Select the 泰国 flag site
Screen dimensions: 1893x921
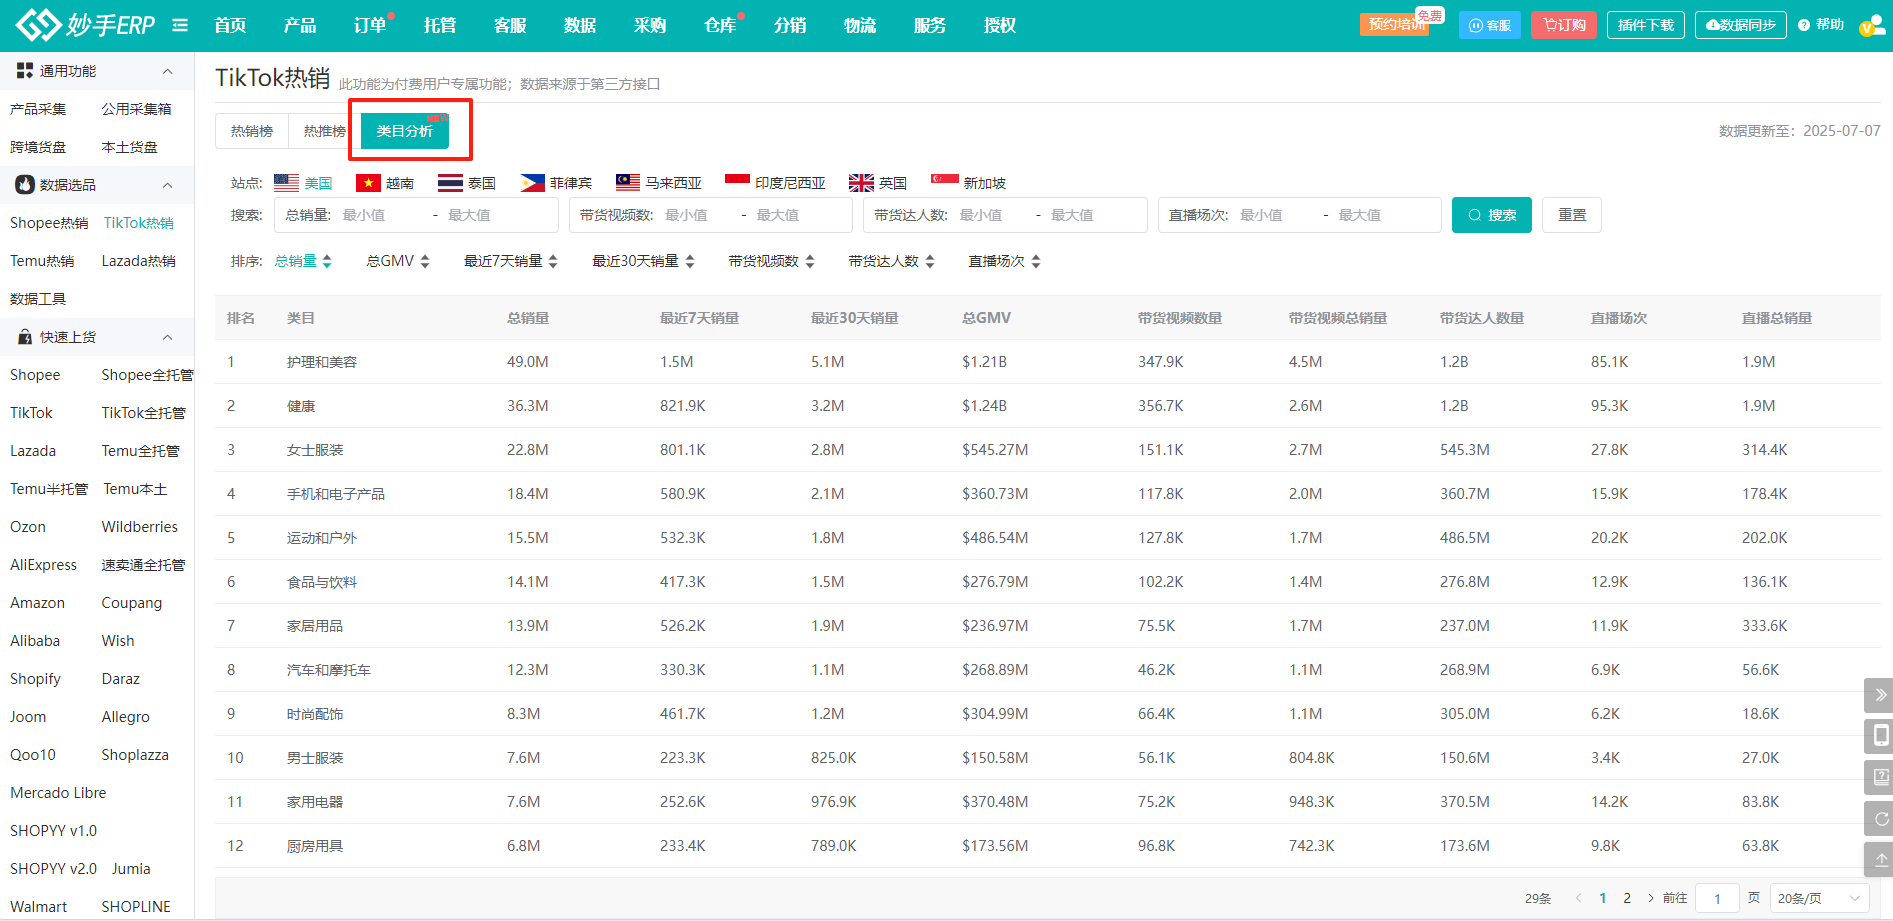pyautogui.click(x=467, y=183)
